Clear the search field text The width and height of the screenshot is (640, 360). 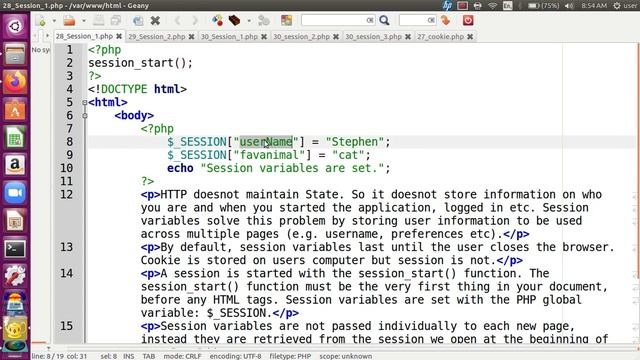(x=370, y=20)
